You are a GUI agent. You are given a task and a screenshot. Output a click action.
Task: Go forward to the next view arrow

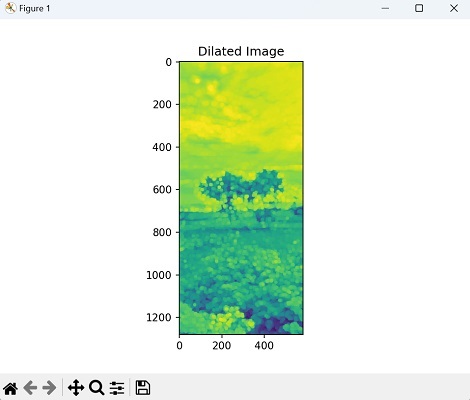(49, 388)
